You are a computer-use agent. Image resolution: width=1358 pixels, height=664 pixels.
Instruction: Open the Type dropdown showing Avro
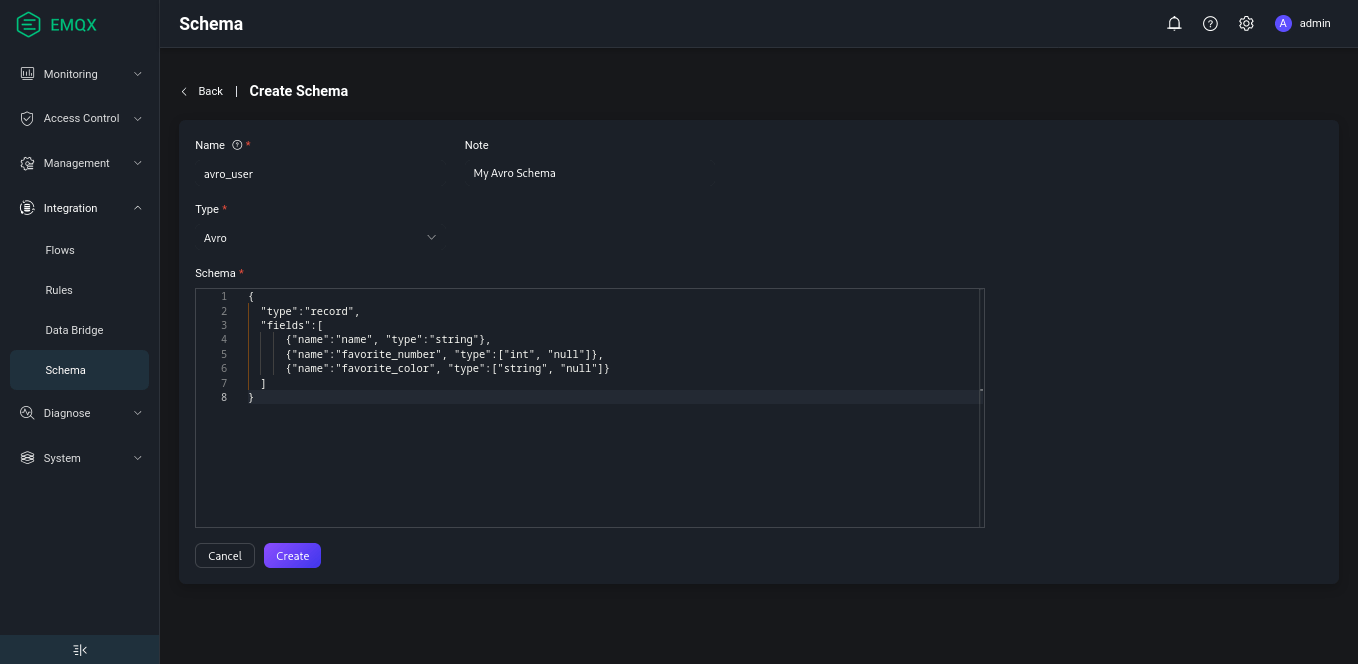click(x=320, y=237)
